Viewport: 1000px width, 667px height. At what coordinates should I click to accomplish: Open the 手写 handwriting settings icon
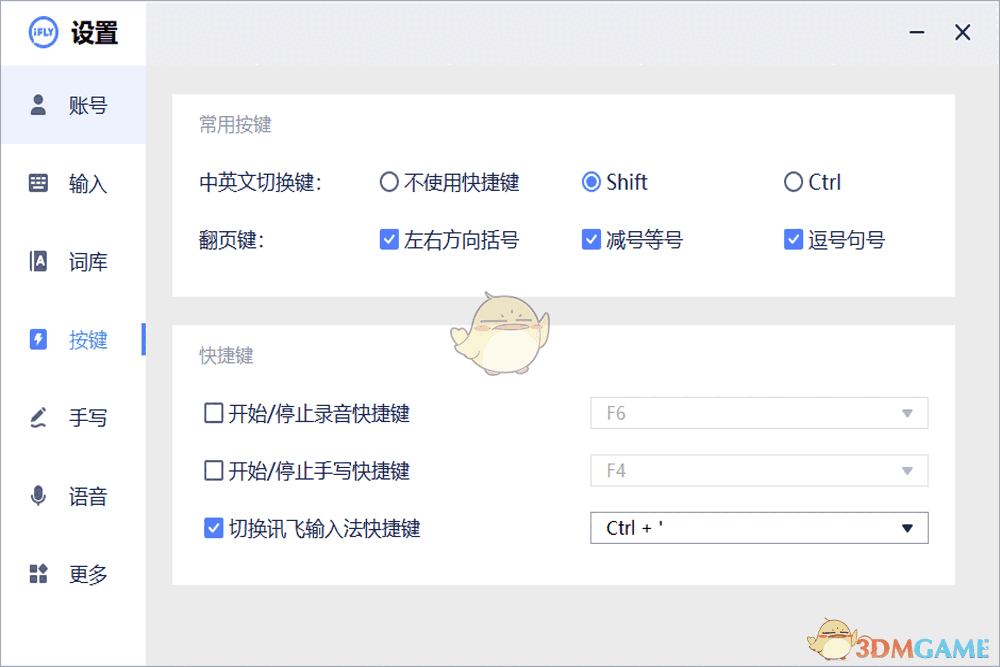(38, 418)
